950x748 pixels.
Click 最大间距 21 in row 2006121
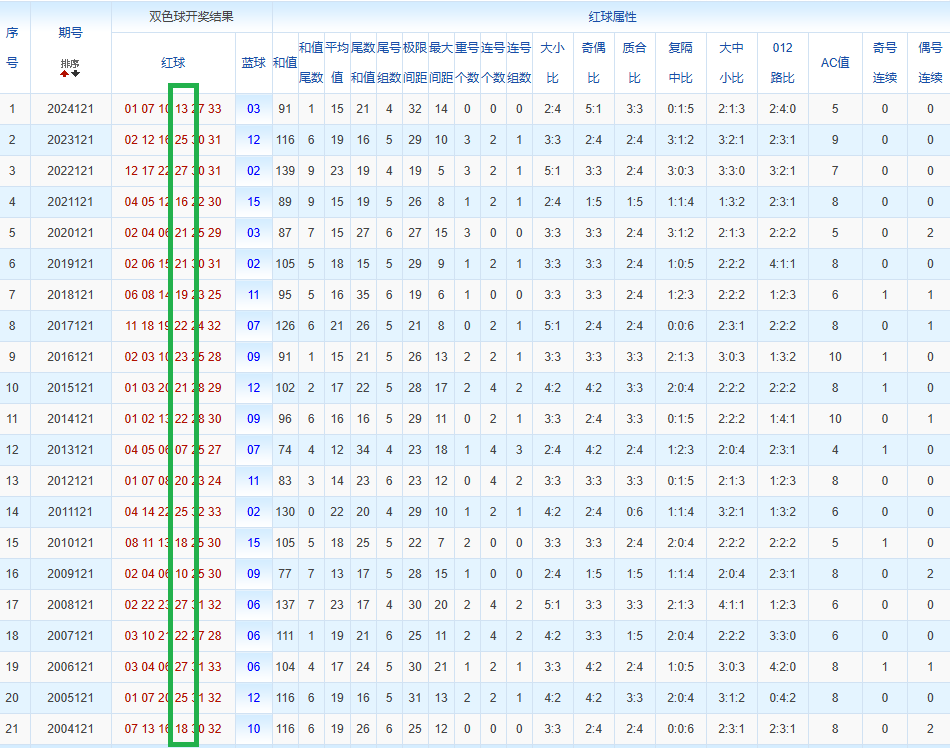440,667
